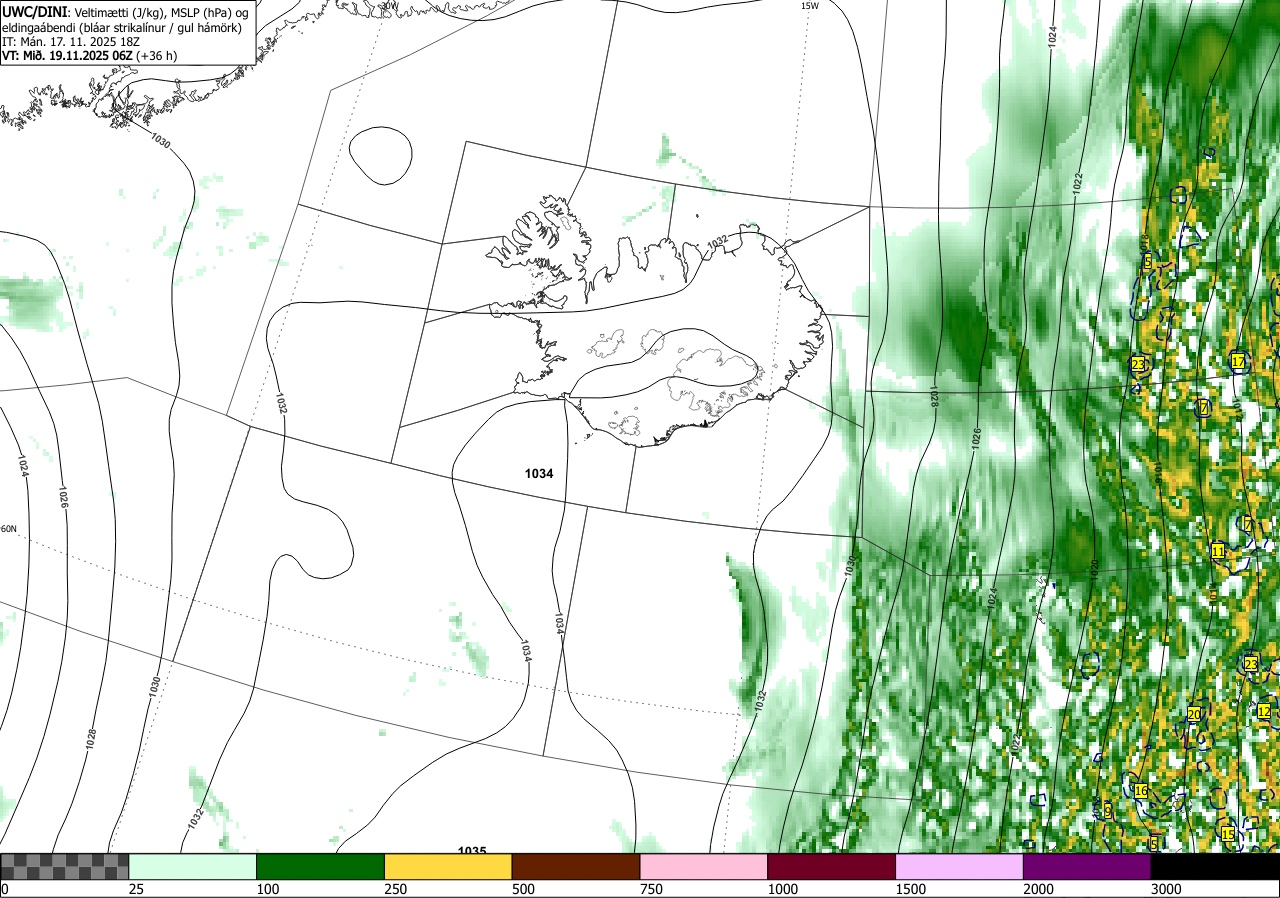Click the legend tick value 250
This screenshot has height=898, width=1280.
[396, 889]
